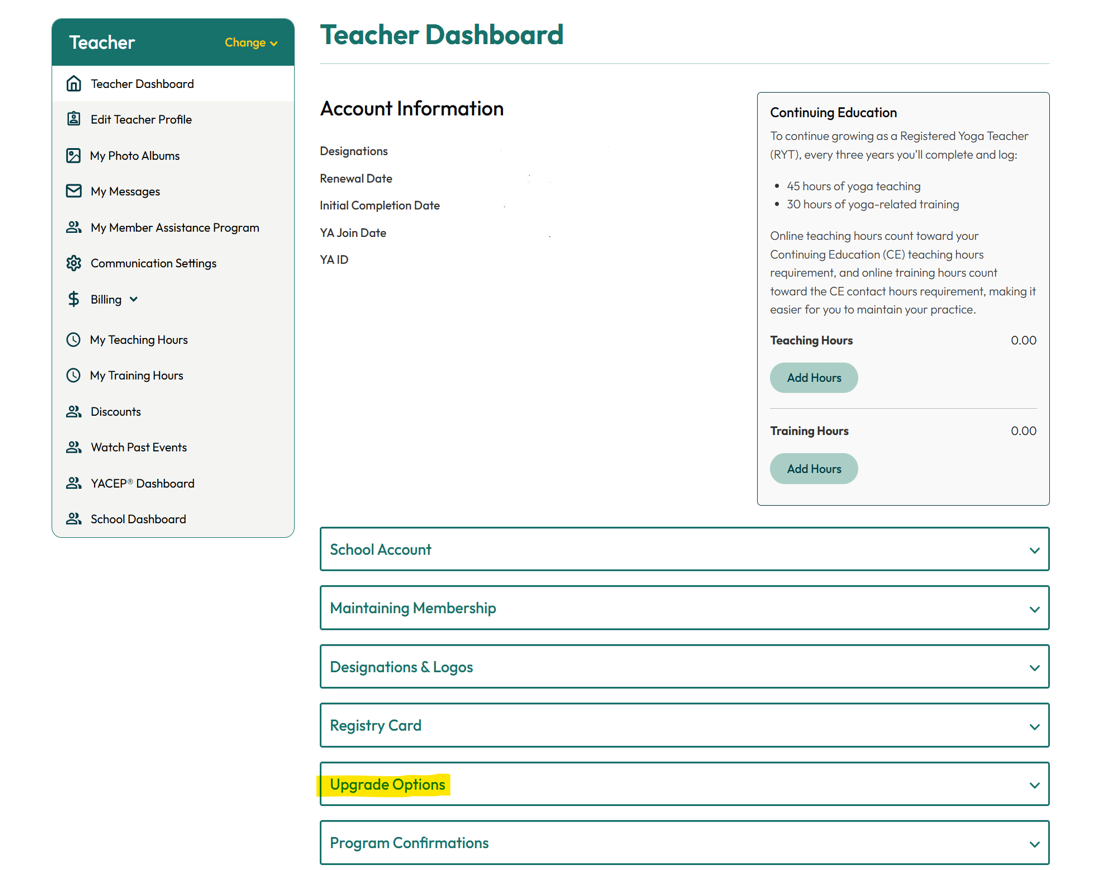
Task: Click the people icon for My Member Assistance Program
Action: point(73,227)
